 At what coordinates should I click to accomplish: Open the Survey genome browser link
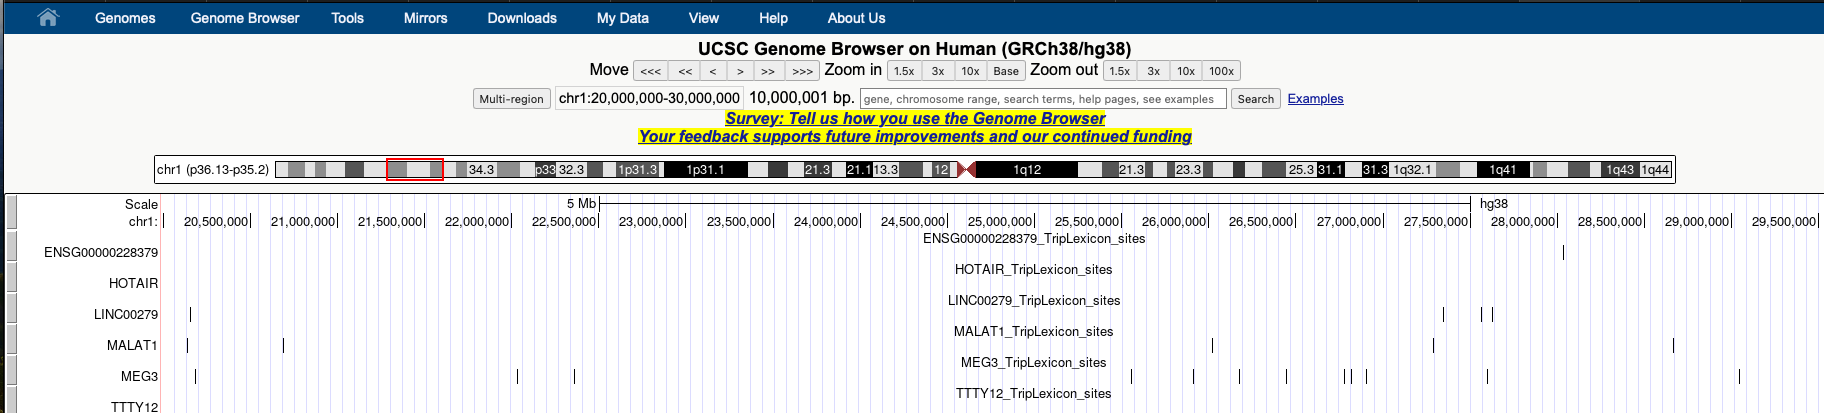(x=915, y=118)
